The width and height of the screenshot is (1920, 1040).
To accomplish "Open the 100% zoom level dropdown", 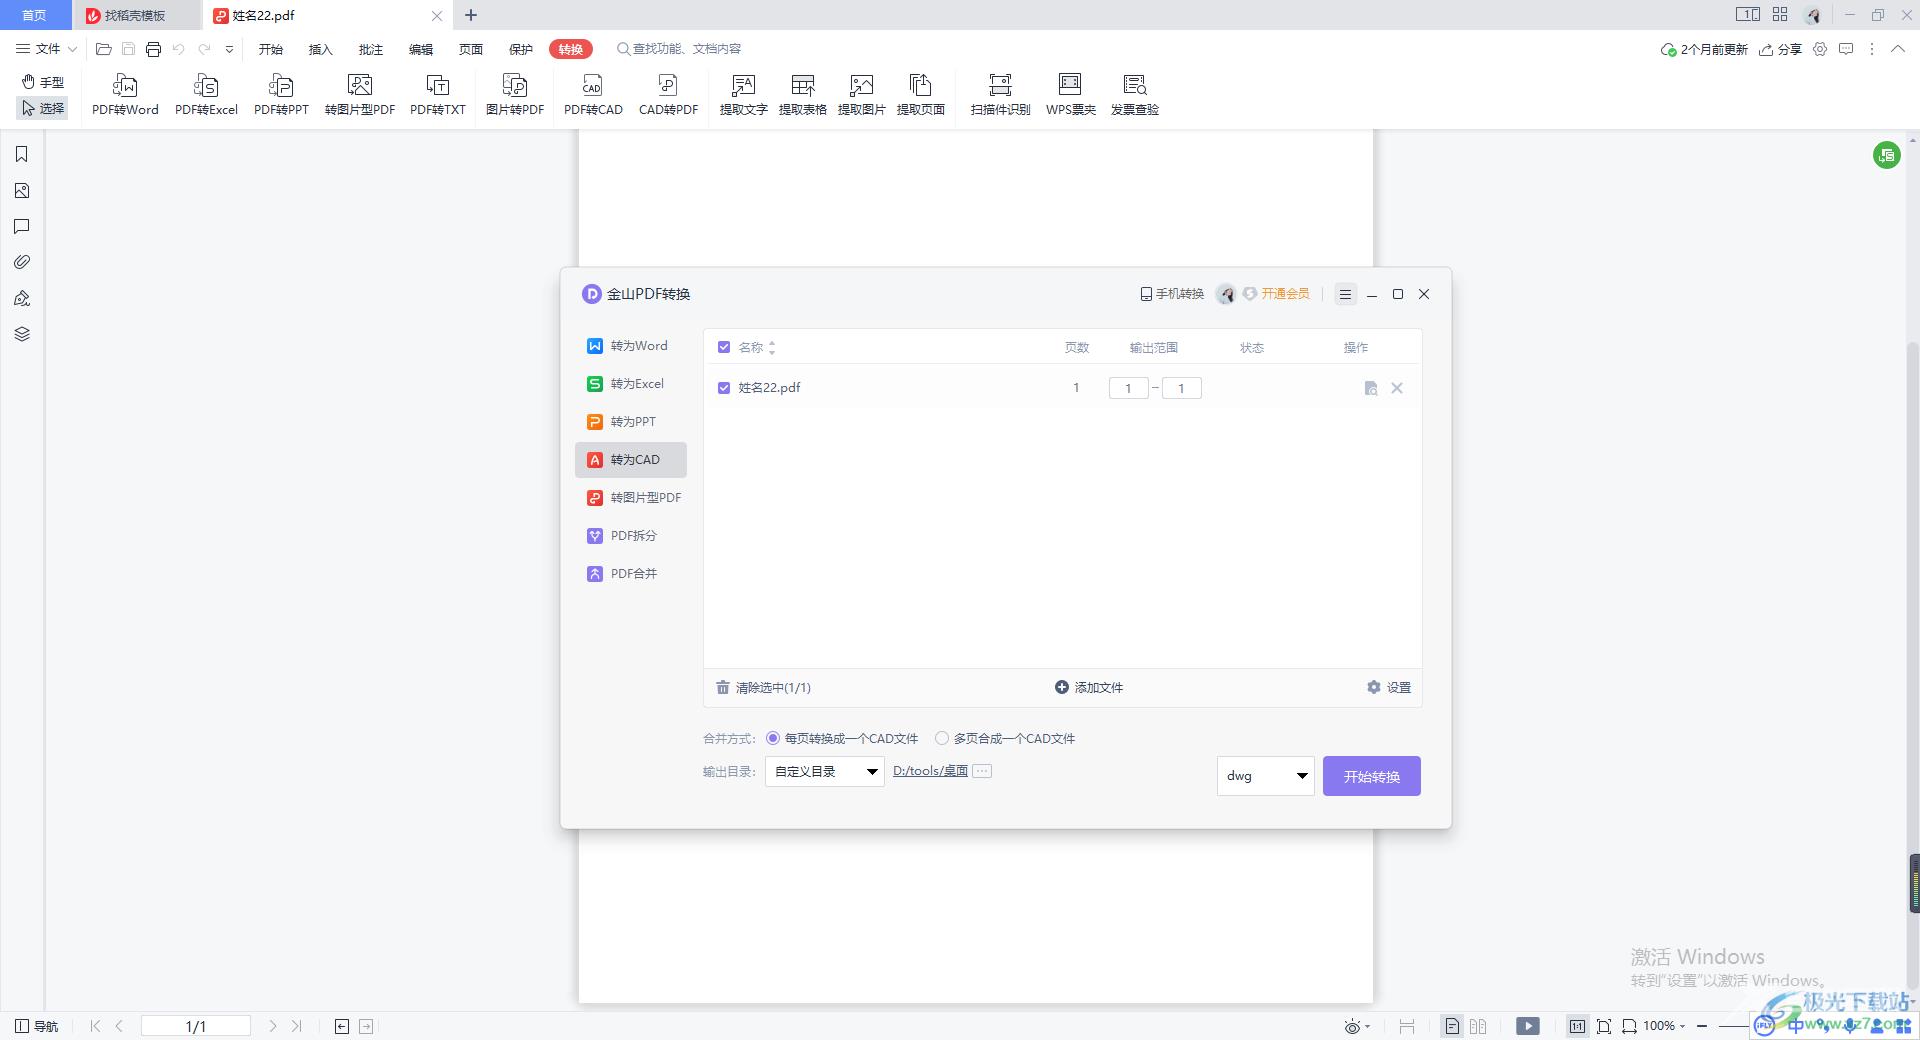I will point(1665,1026).
